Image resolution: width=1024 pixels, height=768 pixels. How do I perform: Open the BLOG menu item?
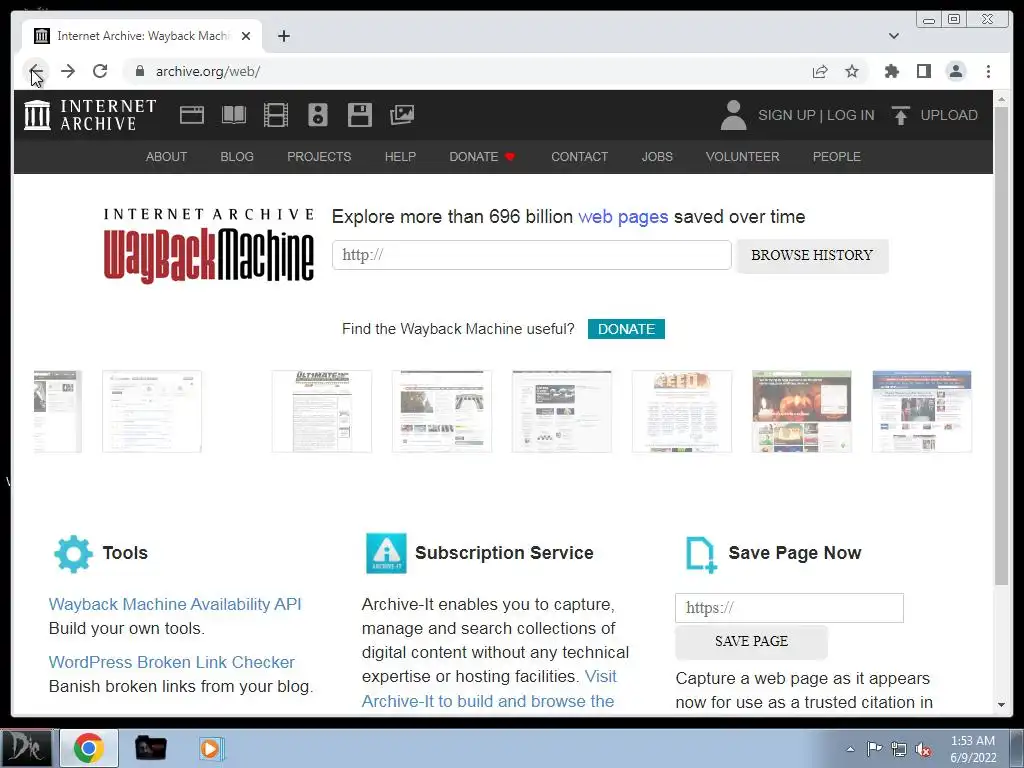click(236, 157)
